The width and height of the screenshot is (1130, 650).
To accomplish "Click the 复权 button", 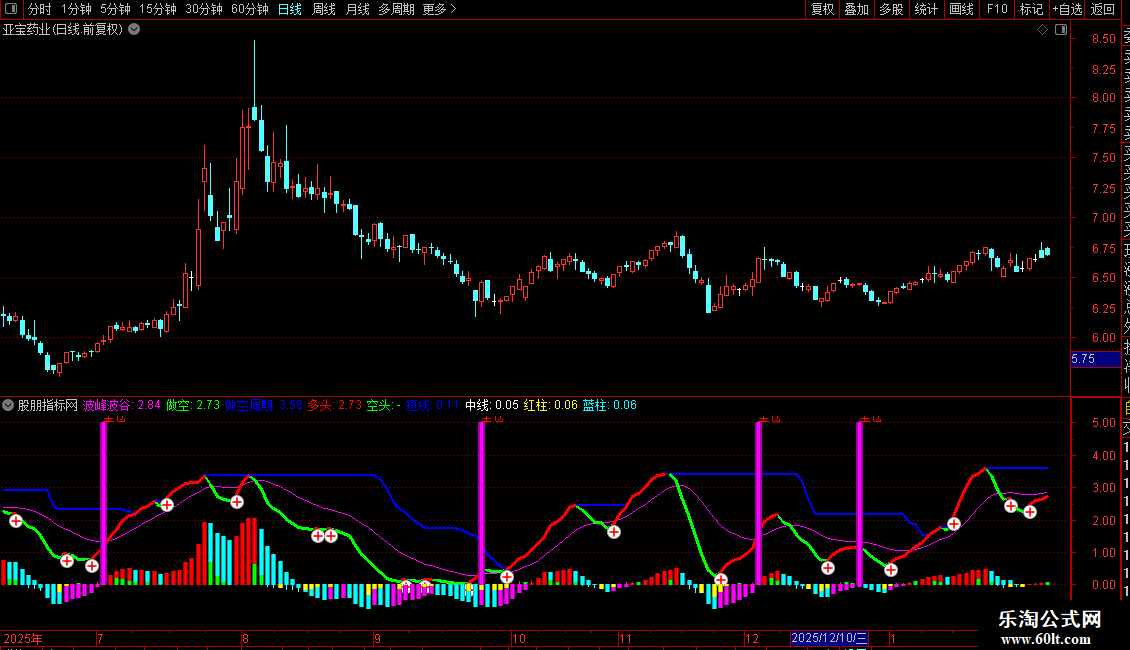I will coord(822,9).
